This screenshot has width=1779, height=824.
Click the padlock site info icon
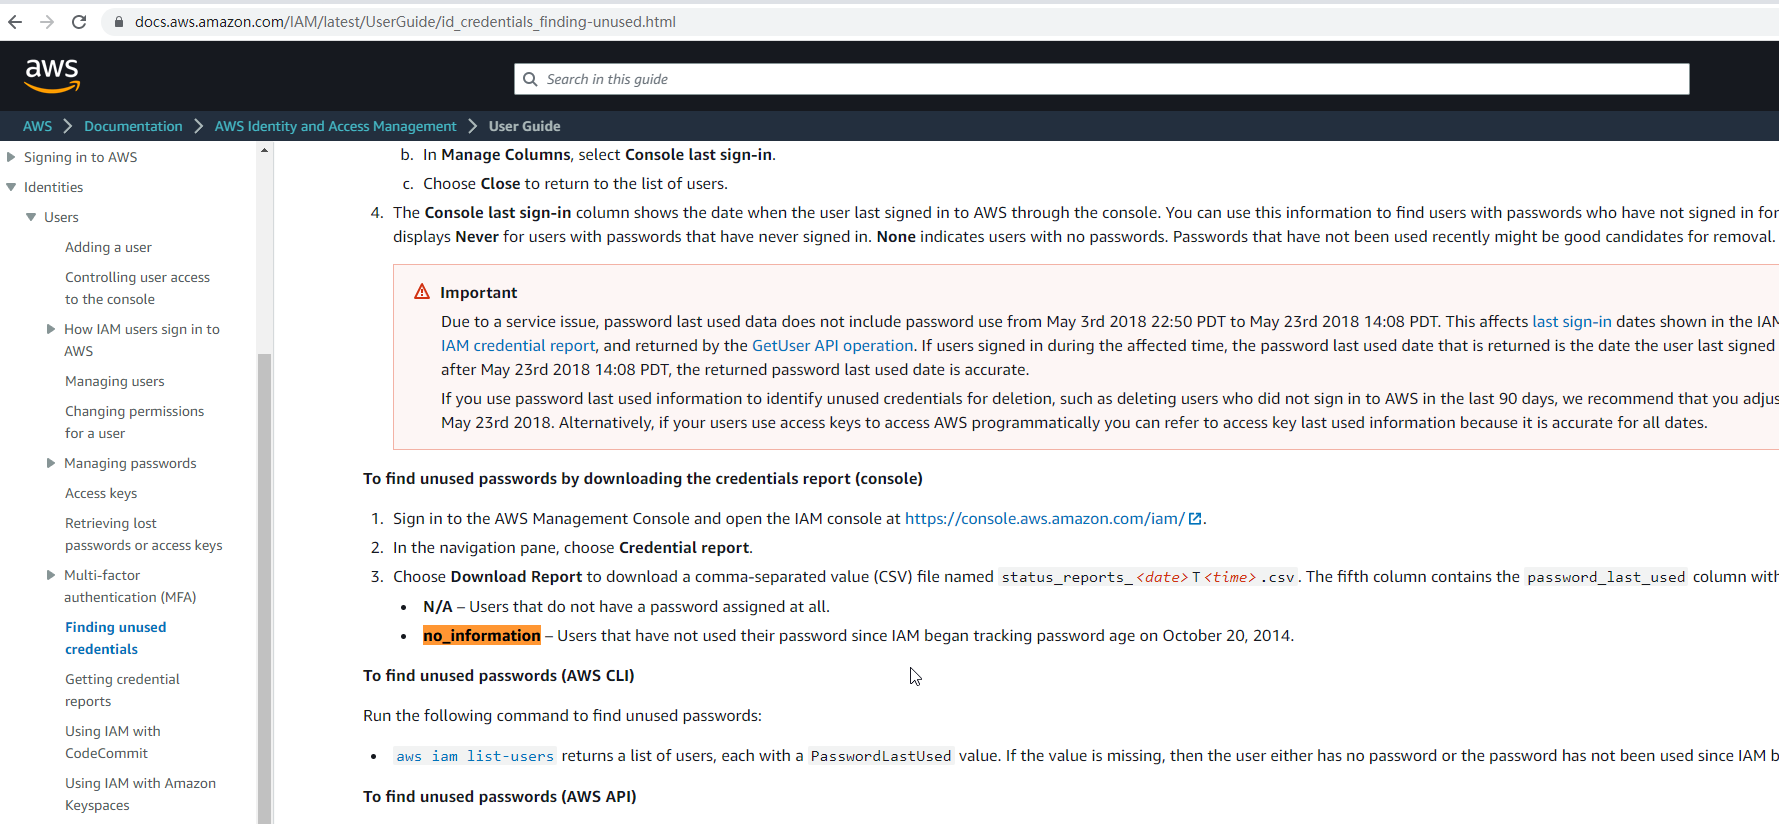click(119, 22)
